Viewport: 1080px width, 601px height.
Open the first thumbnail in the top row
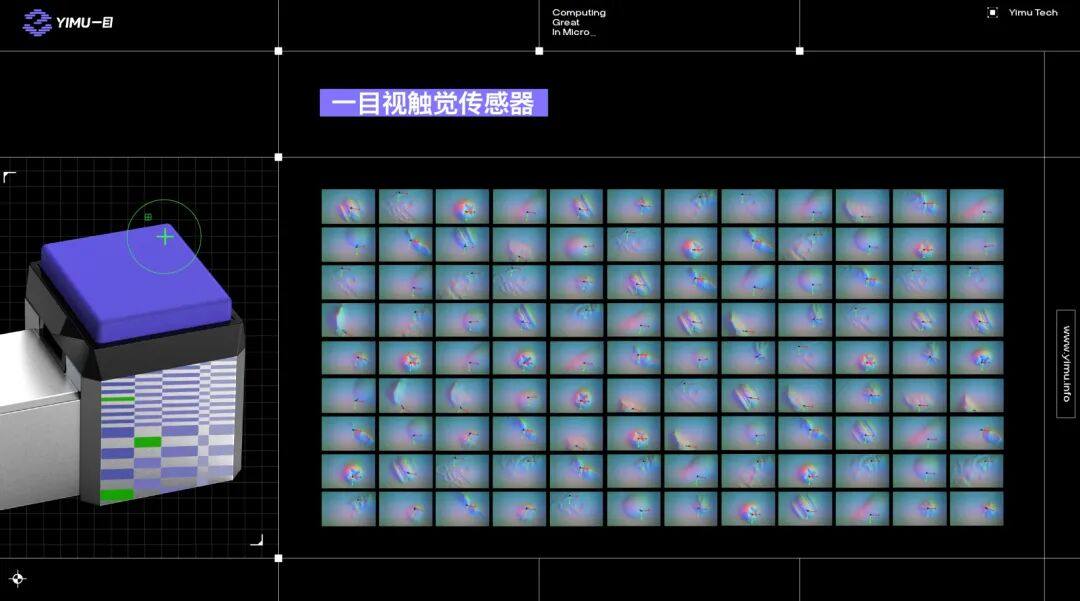(348, 206)
